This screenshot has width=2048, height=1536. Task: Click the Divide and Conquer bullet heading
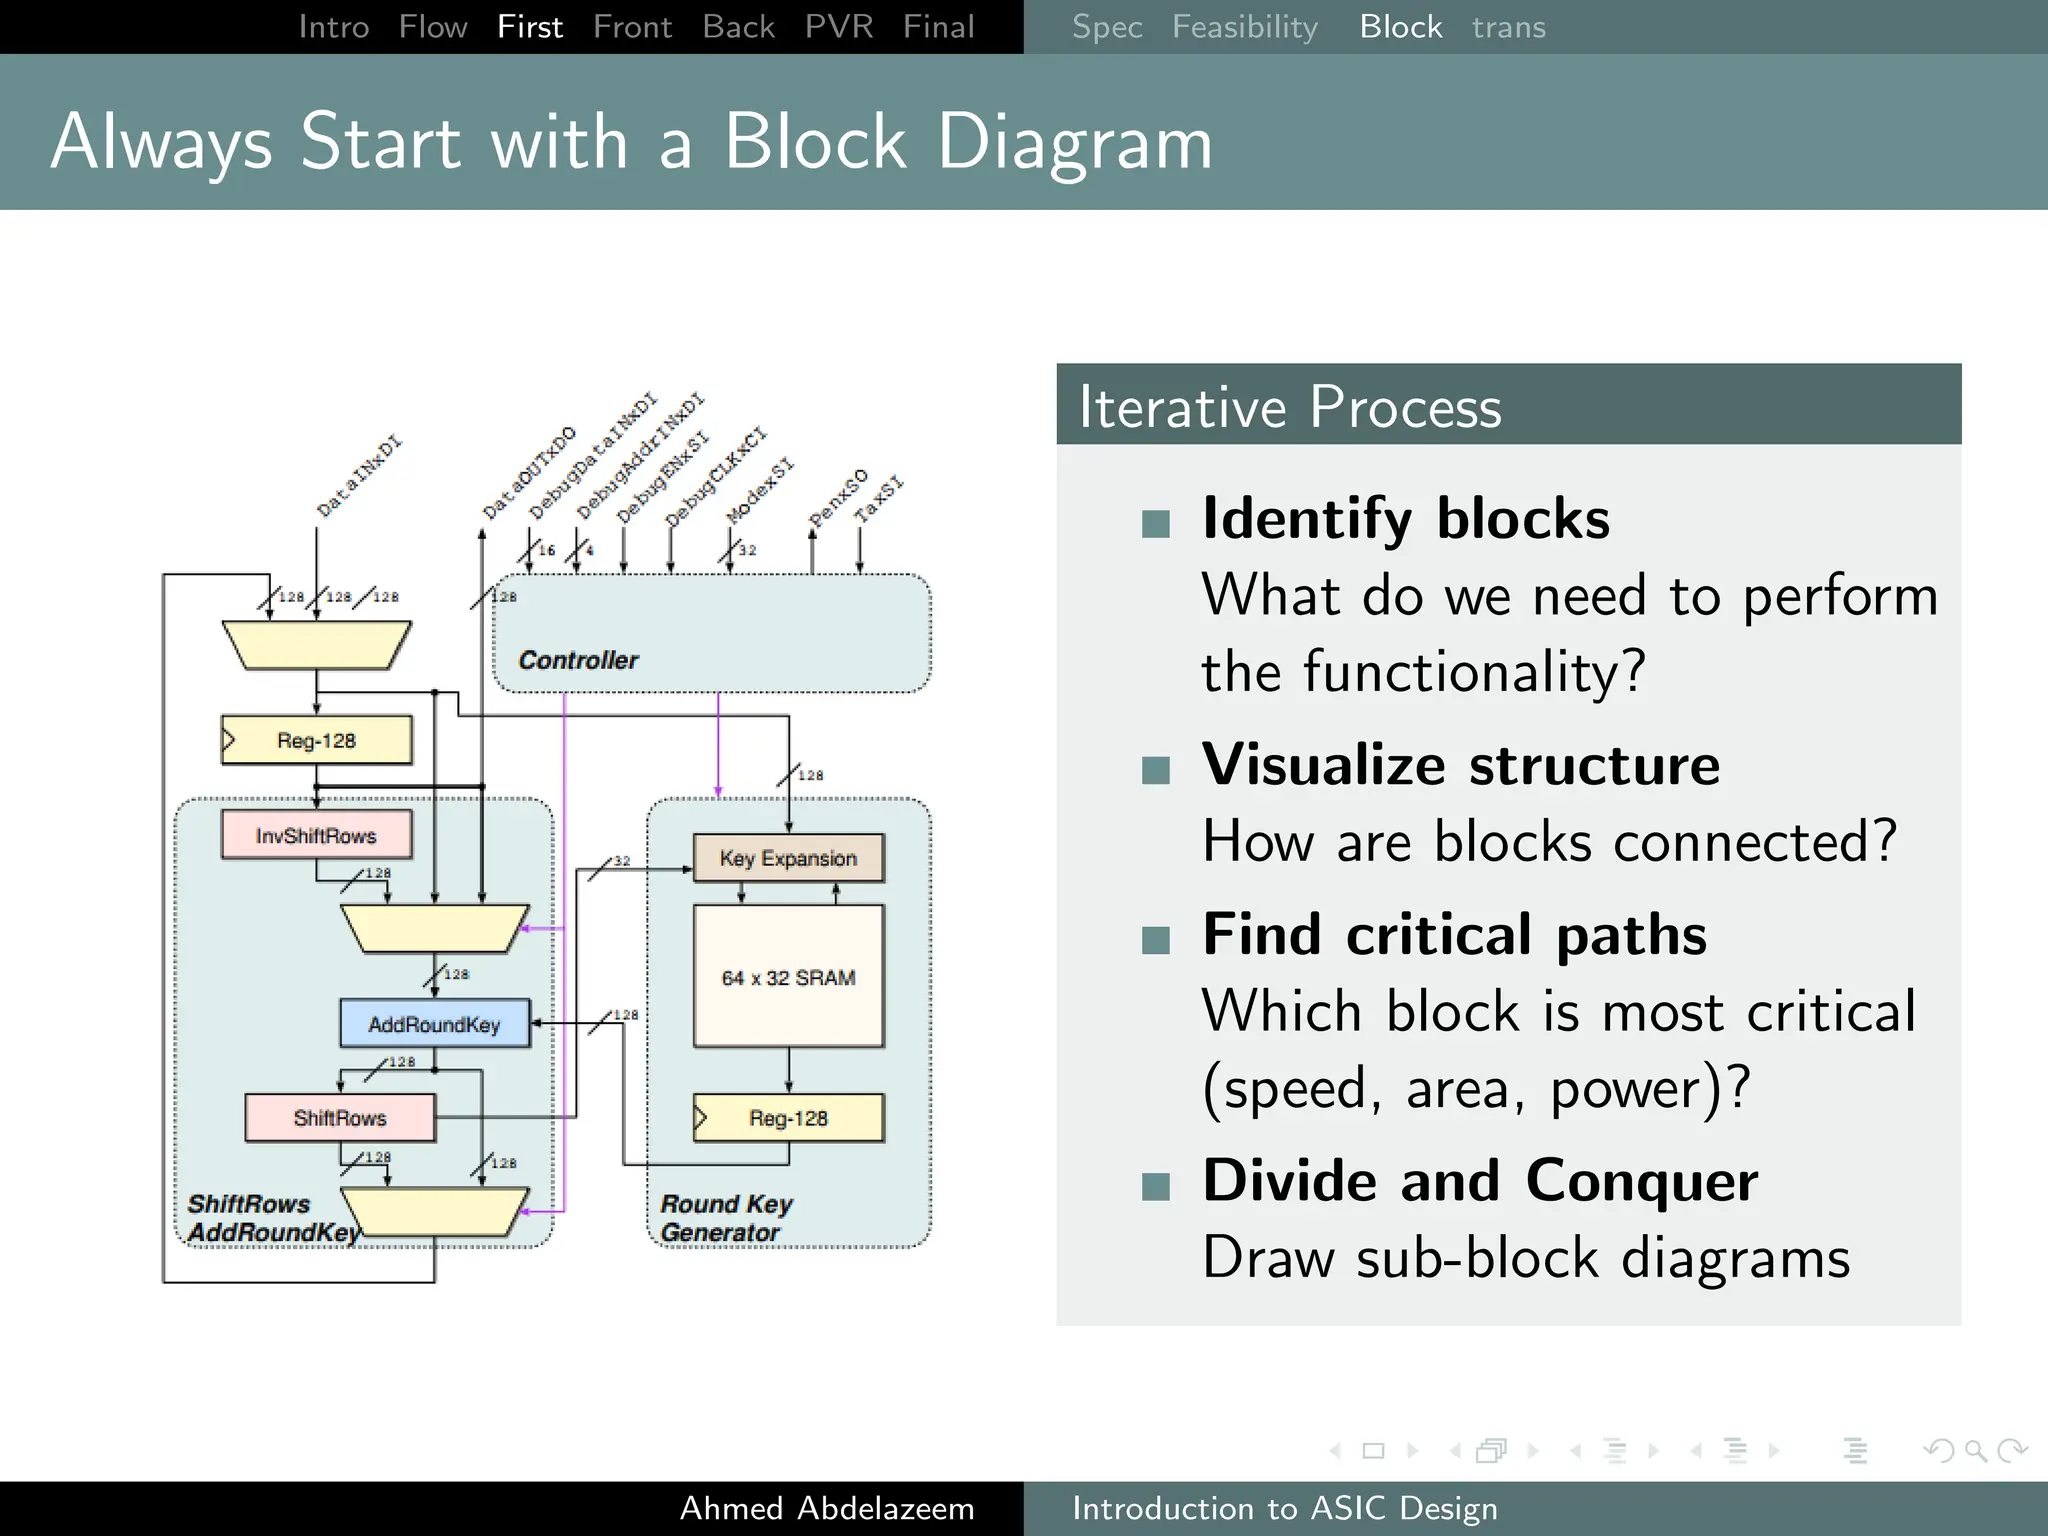pyautogui.click(x=1480, y=1180)
